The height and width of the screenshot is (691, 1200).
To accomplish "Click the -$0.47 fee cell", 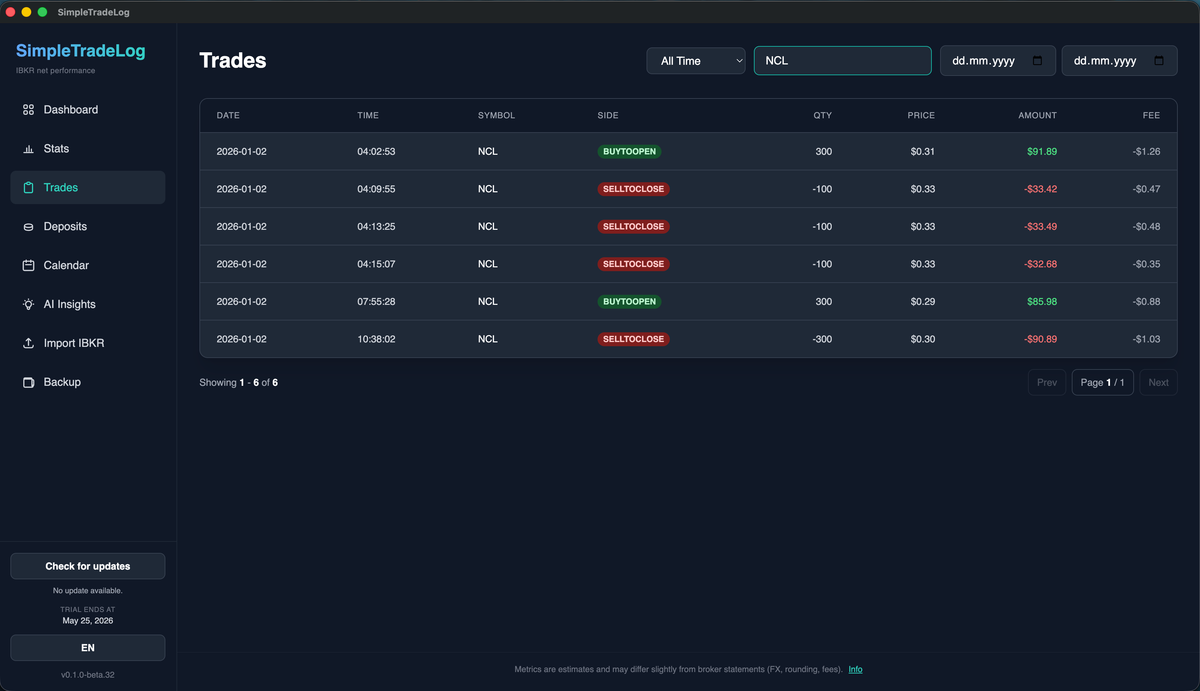I will (x=1146, y=189).
